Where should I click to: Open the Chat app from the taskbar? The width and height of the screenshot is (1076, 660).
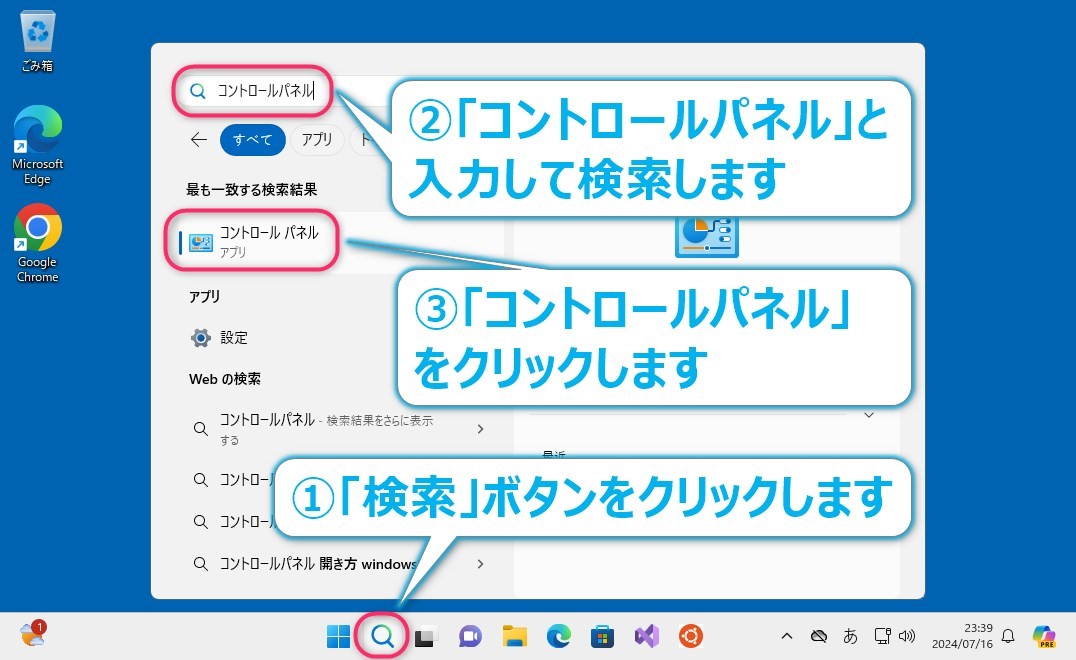469,635
